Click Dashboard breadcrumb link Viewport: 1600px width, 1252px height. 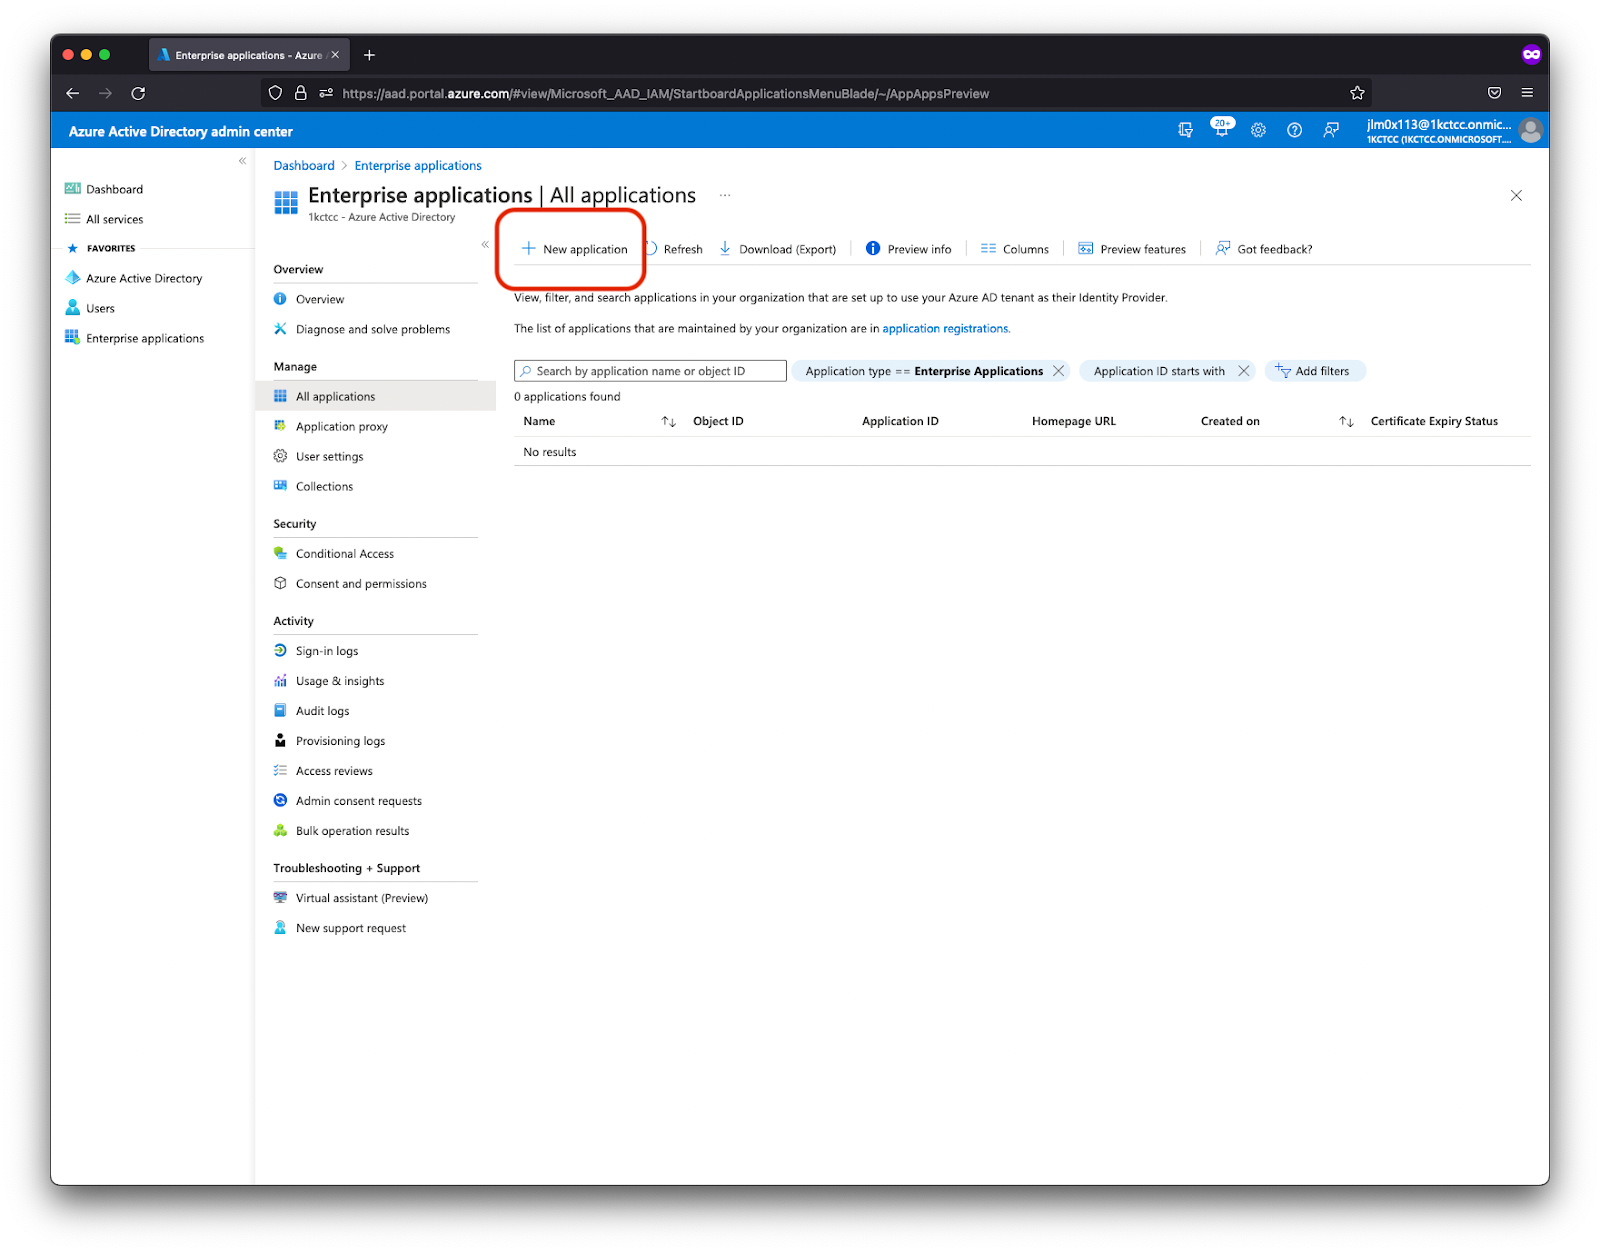click(x=304, y=166)
